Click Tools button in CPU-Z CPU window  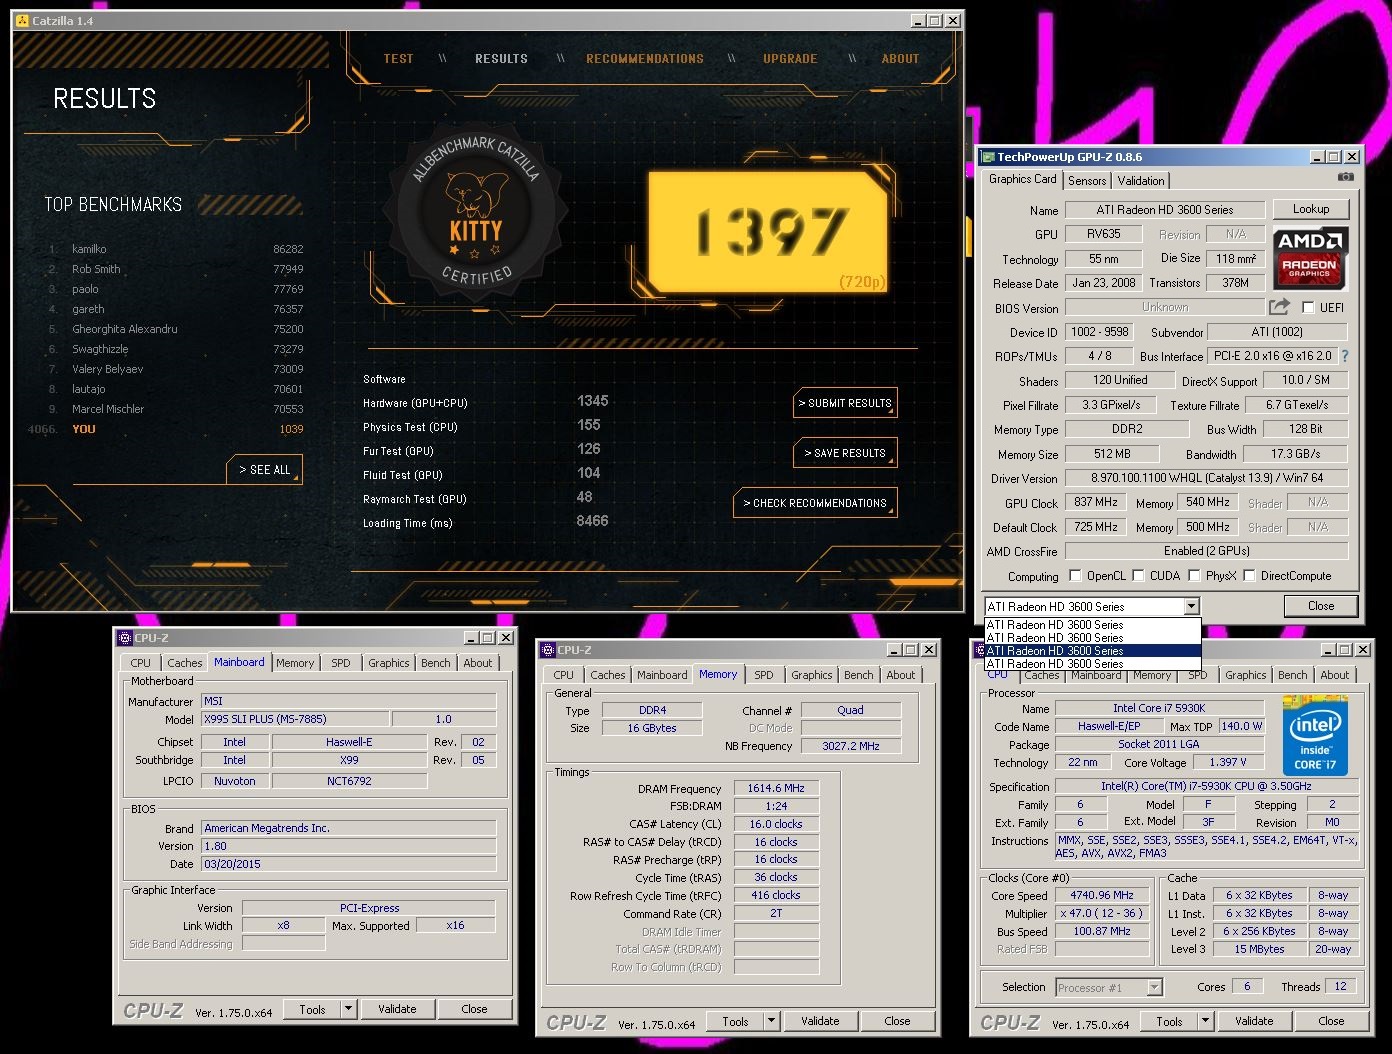tap(1170, 1021)
